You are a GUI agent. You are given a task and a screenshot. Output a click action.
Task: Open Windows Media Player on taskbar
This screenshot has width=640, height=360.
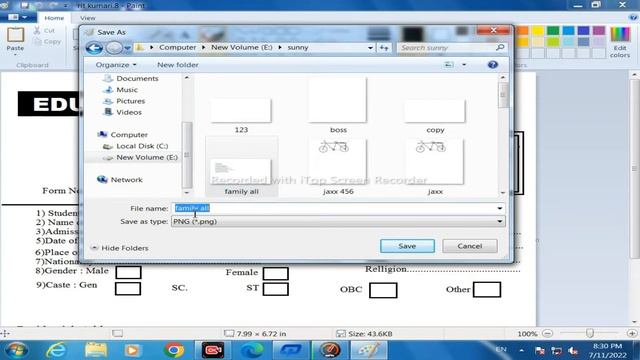point(132,350)
